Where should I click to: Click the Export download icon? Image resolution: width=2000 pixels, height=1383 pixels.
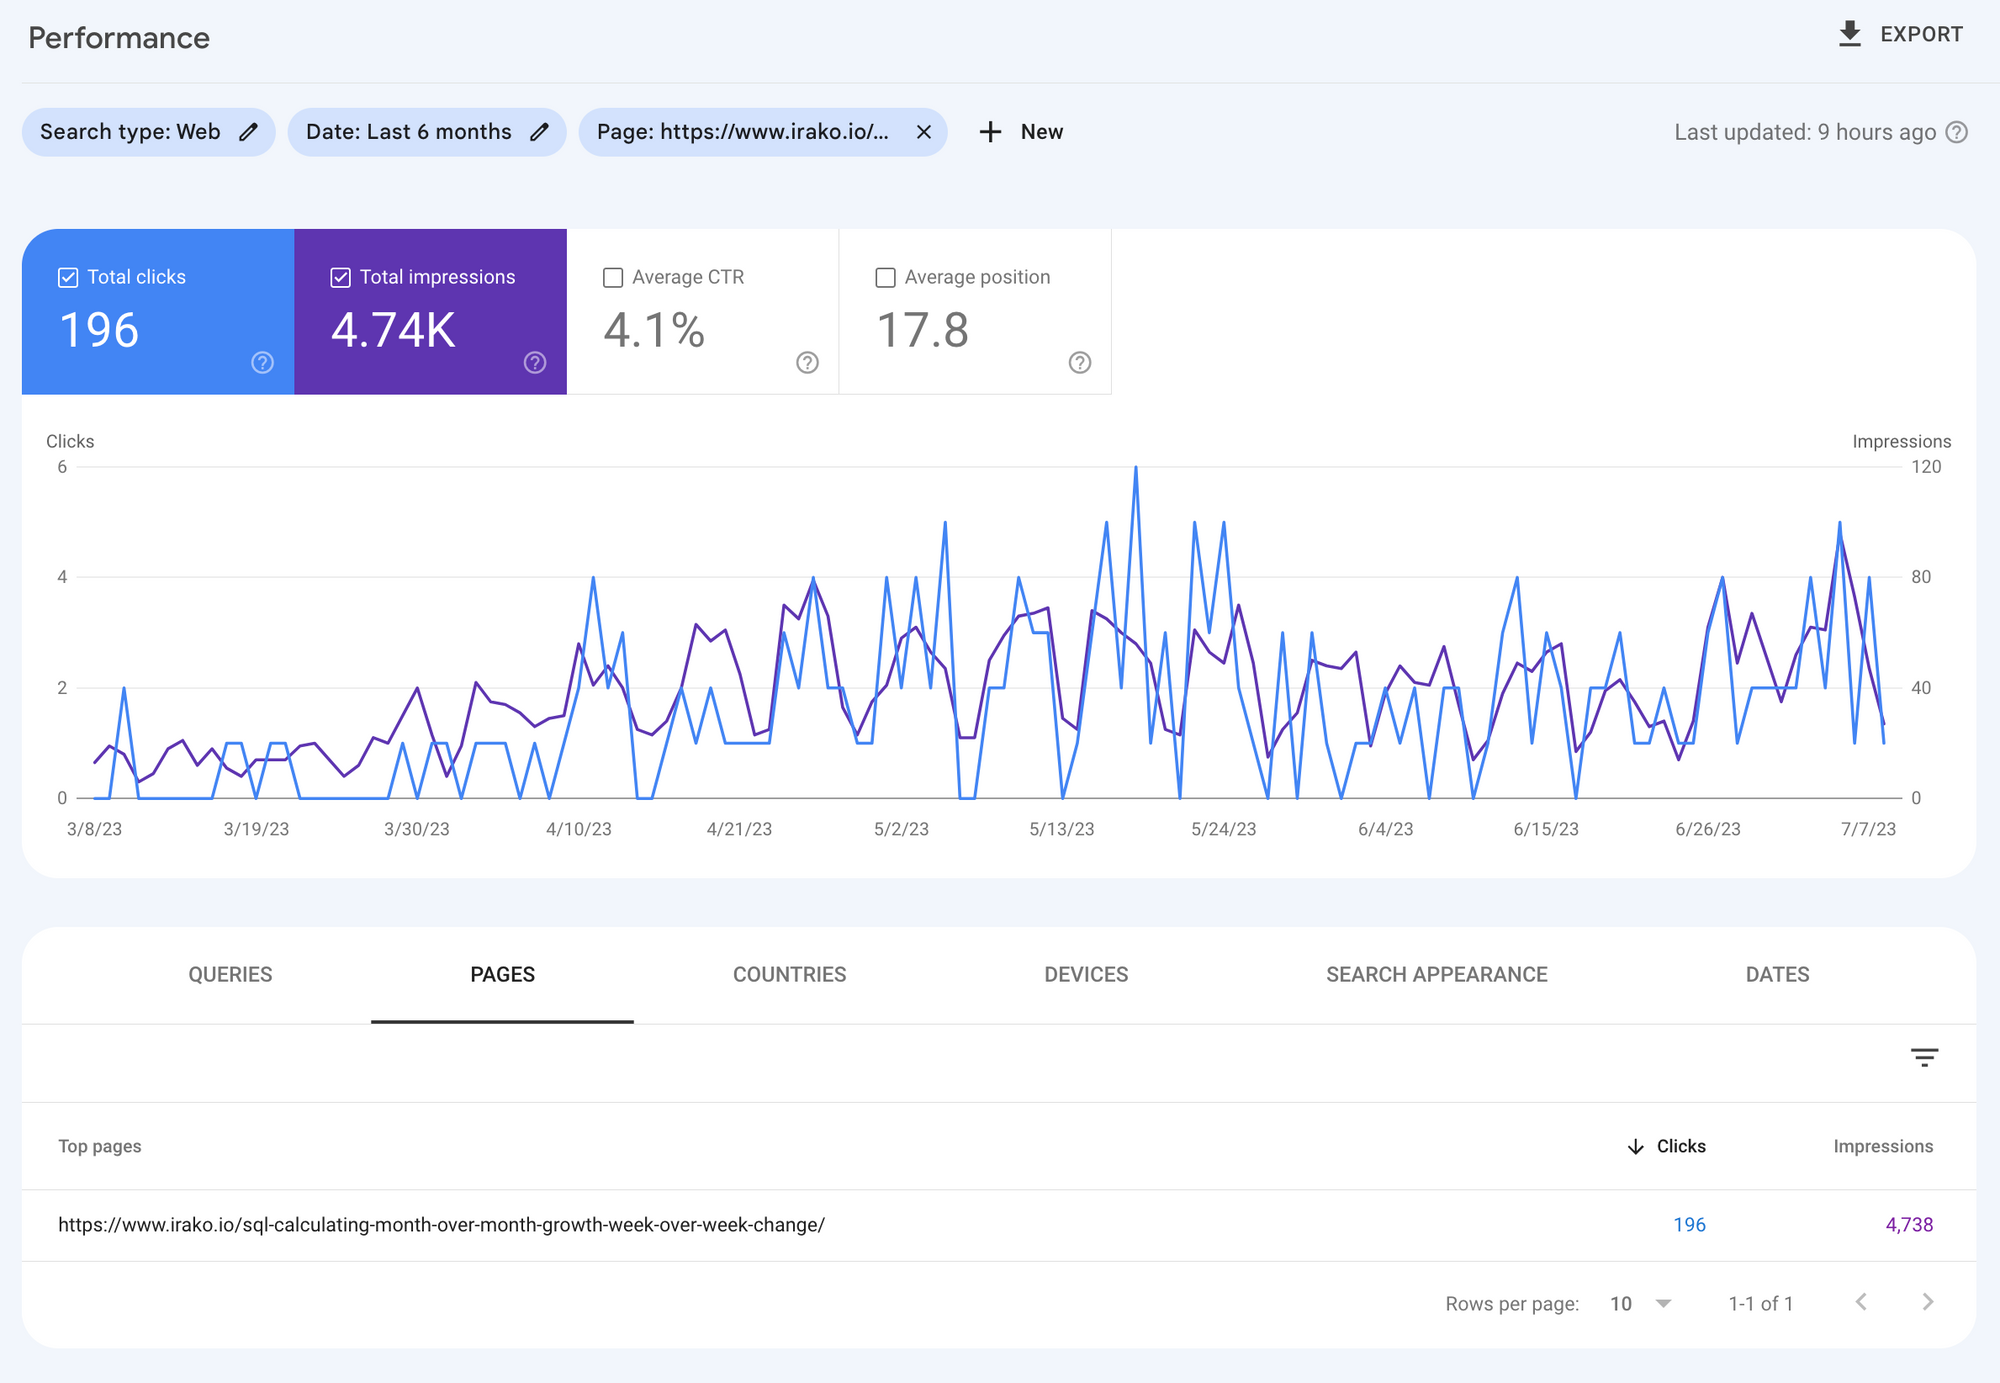1850,34
